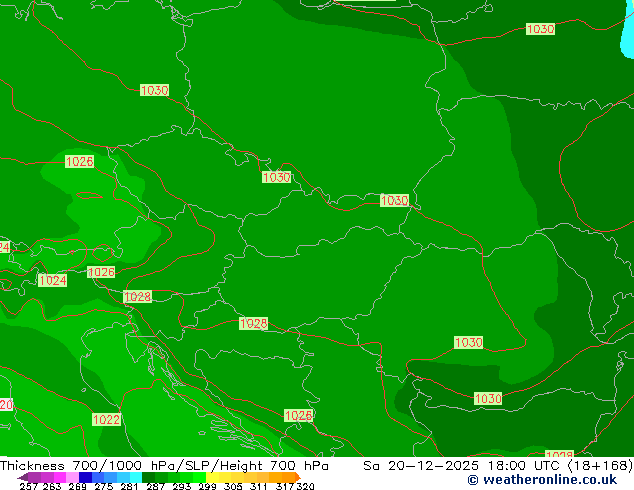Image resolution: width=634 pixels, height=490 pixels.
Task: Select the pale pink legend swatch
Action: [x=72, y=477]
